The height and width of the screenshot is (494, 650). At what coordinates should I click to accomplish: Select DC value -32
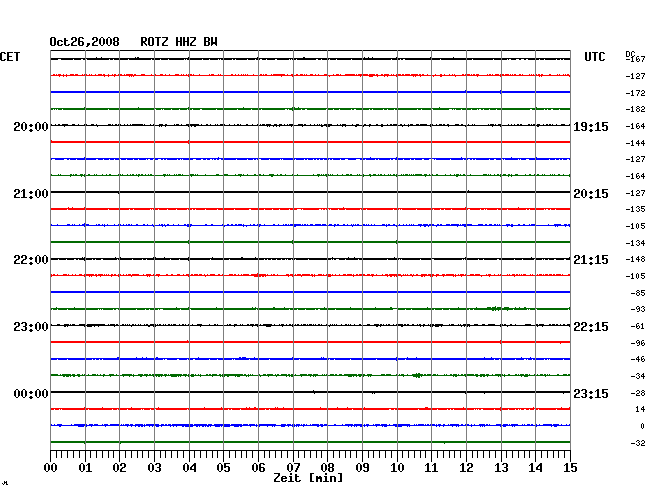pyautogui.click(x=638, y=443)
